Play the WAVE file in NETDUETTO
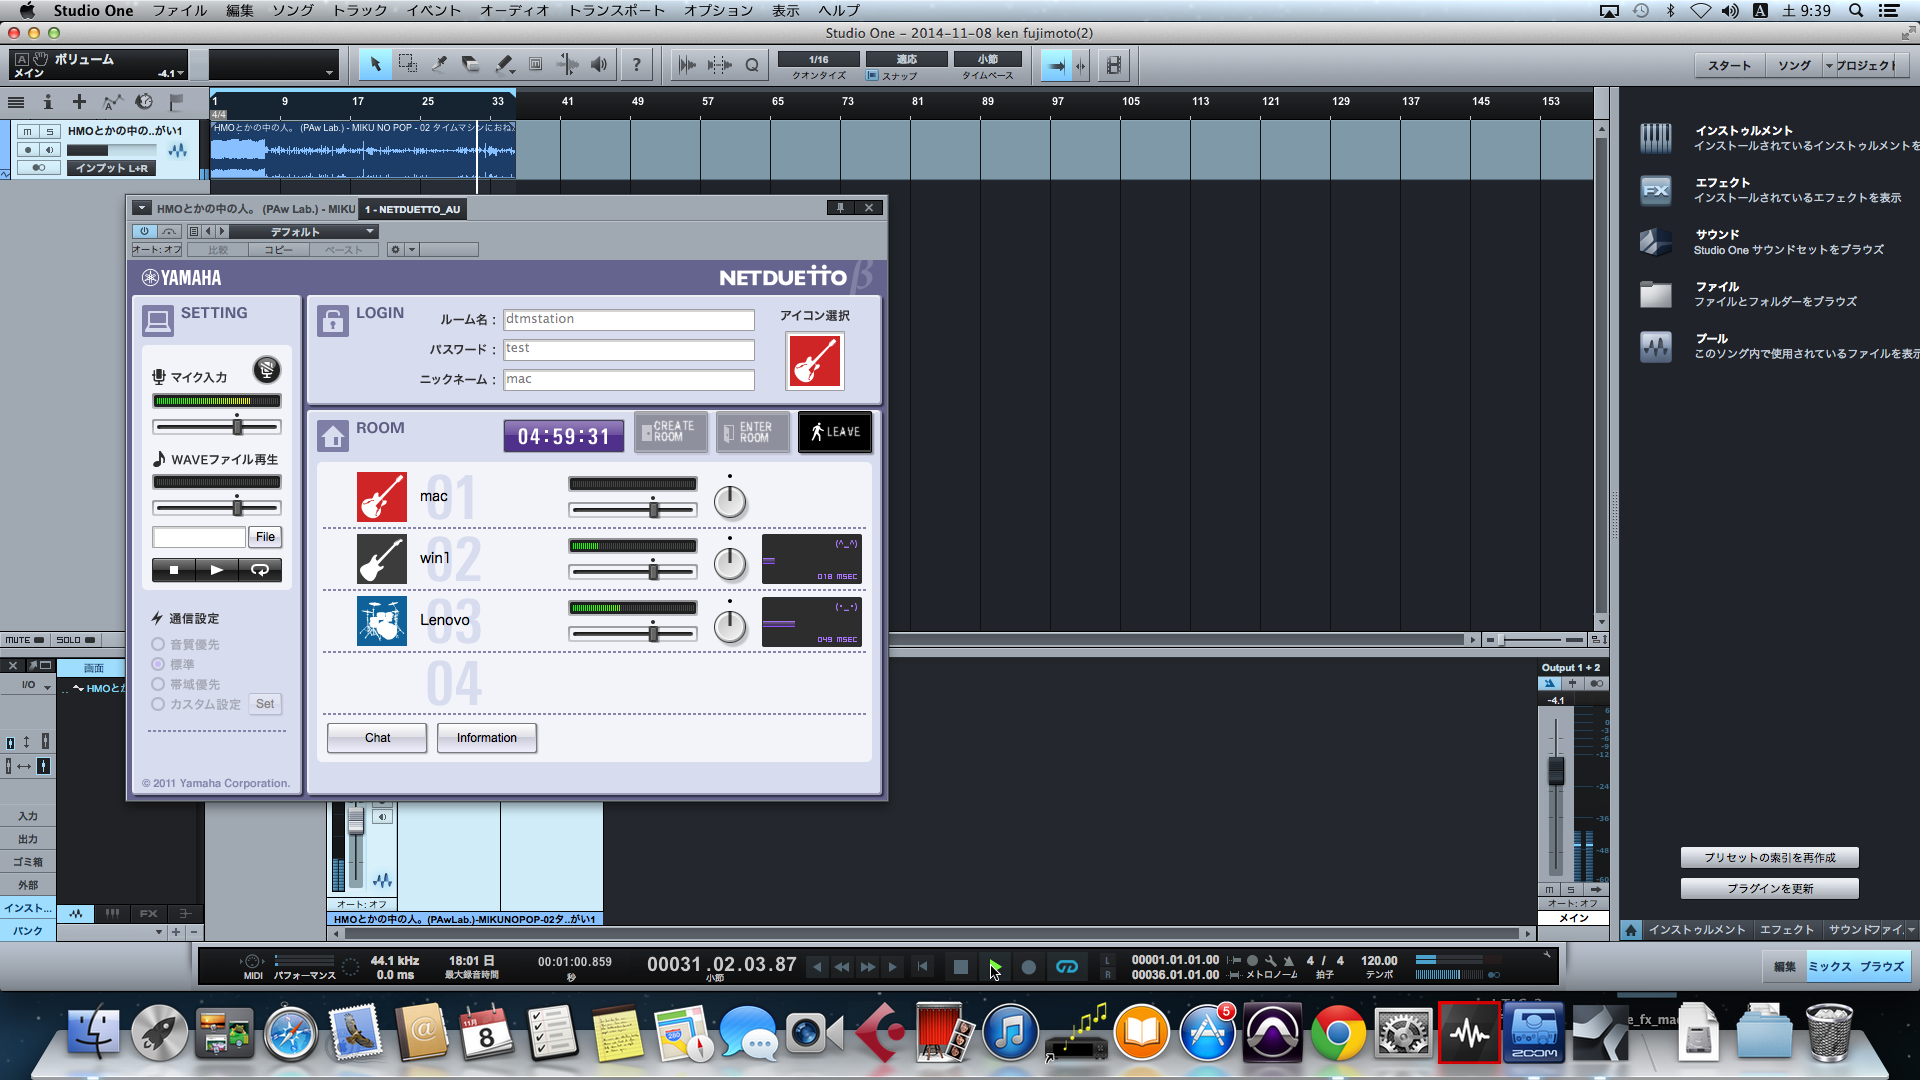This screenshot has height=1080, width=1920. pos(217,570)
